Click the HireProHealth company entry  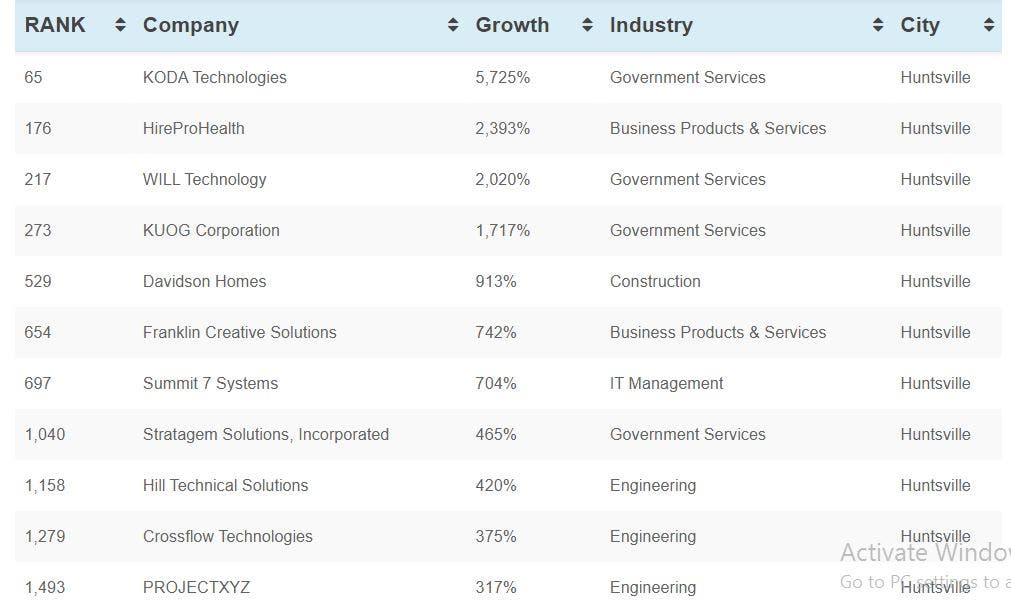click(x=193, y=129)
